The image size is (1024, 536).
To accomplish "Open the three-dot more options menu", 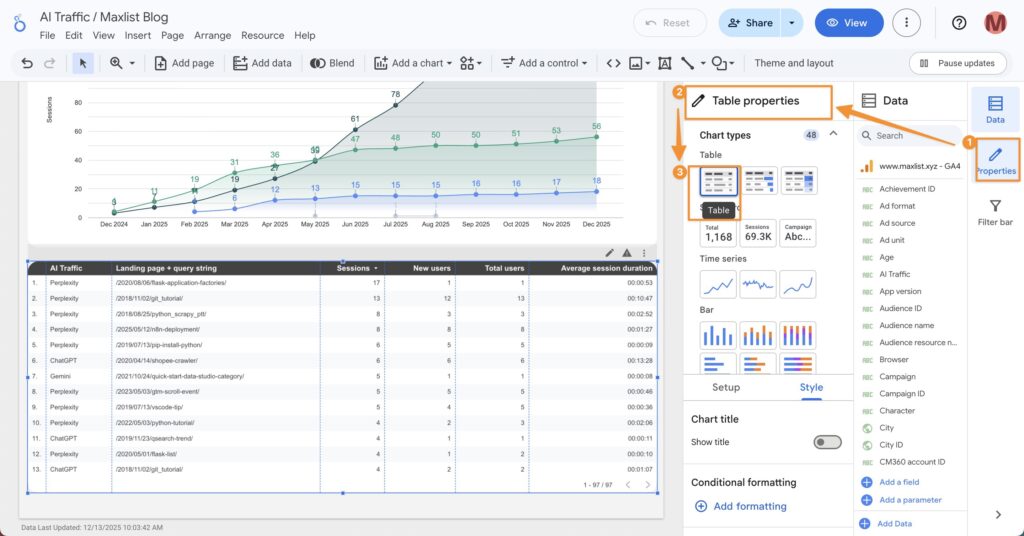I will tap(906, 23).
